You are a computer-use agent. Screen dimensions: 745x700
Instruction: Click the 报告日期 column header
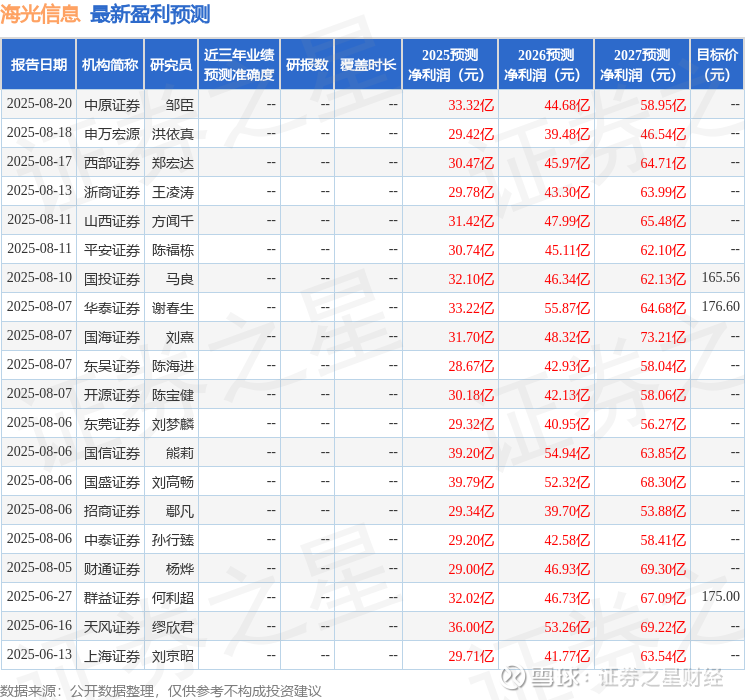coord(38,65)
